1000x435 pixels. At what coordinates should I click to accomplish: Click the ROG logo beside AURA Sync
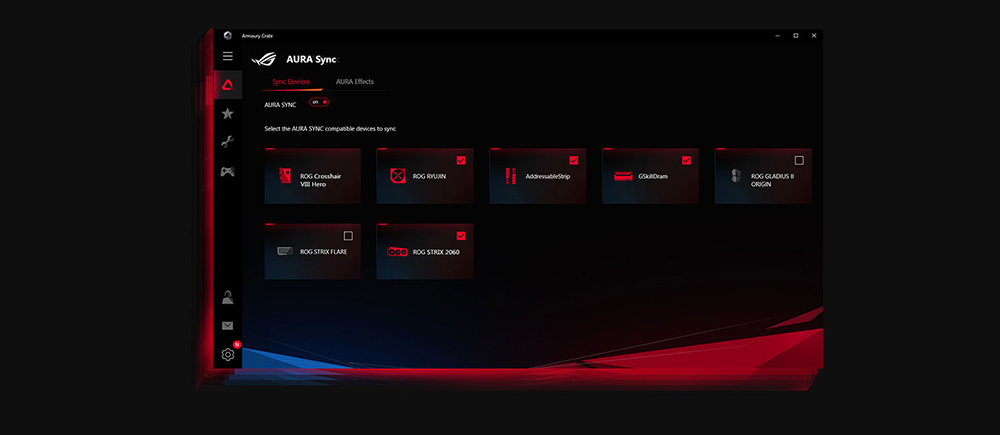pos(264,59)
